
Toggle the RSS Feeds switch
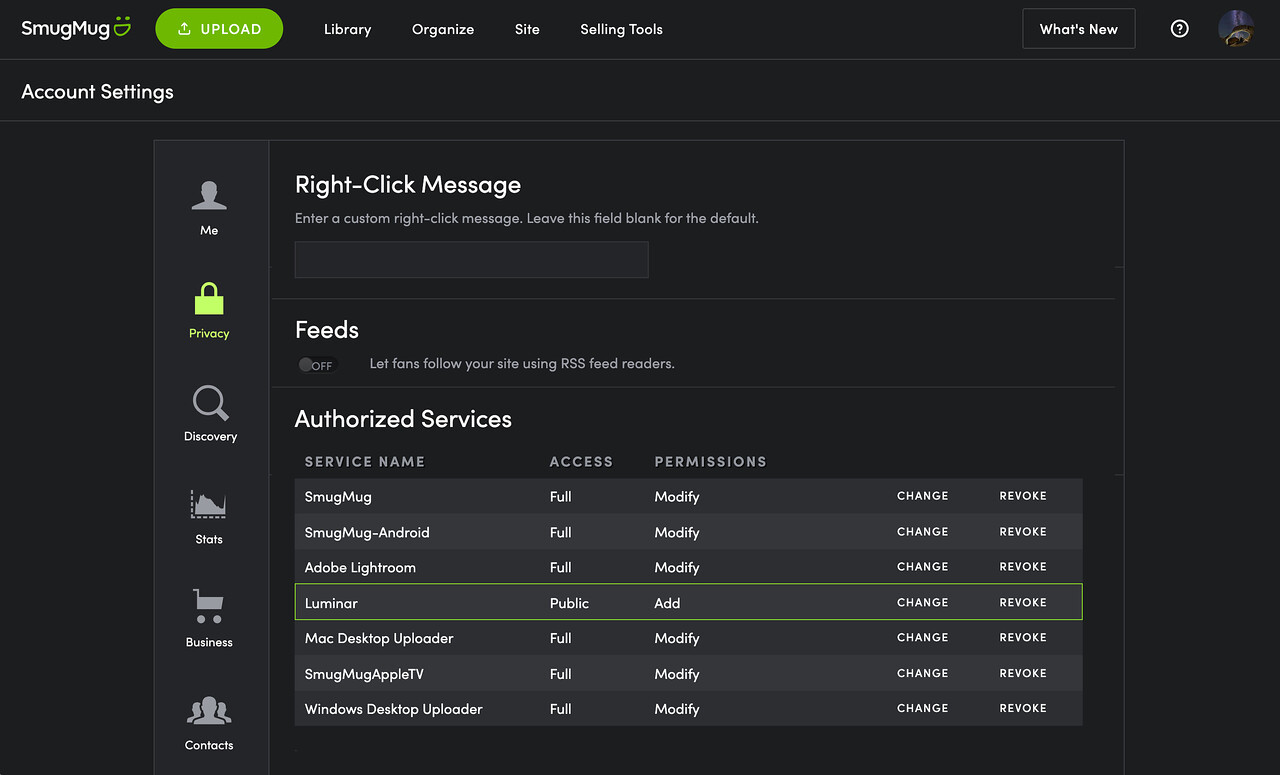click(317, 365)
